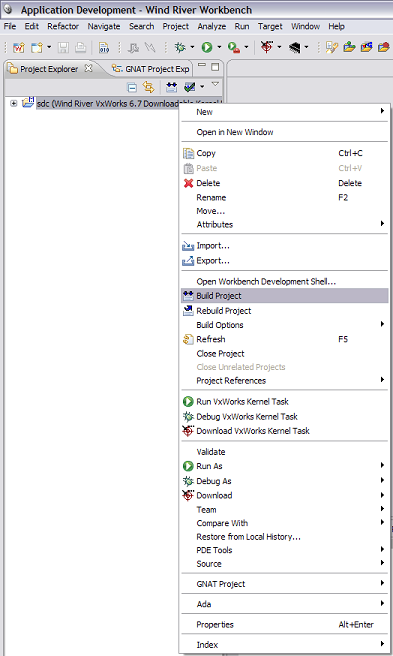Choose Run VxWorks Kernel Task
This screenshot has width=393, height=656.
(285, 402)
